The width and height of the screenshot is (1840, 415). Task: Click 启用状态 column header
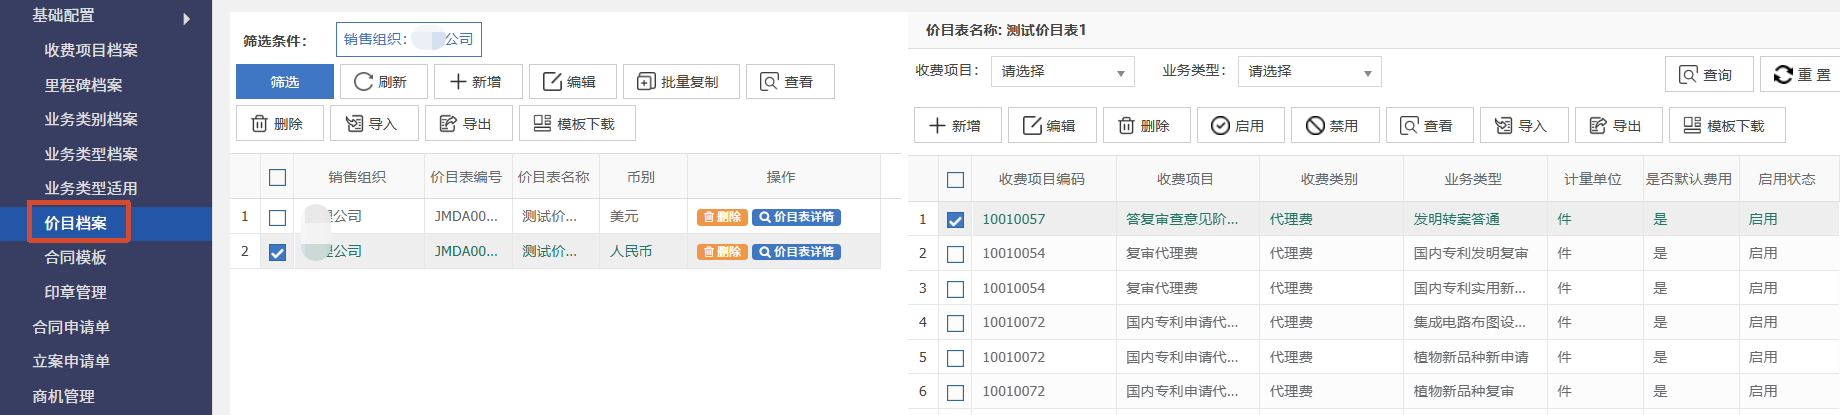[1787, 179]
